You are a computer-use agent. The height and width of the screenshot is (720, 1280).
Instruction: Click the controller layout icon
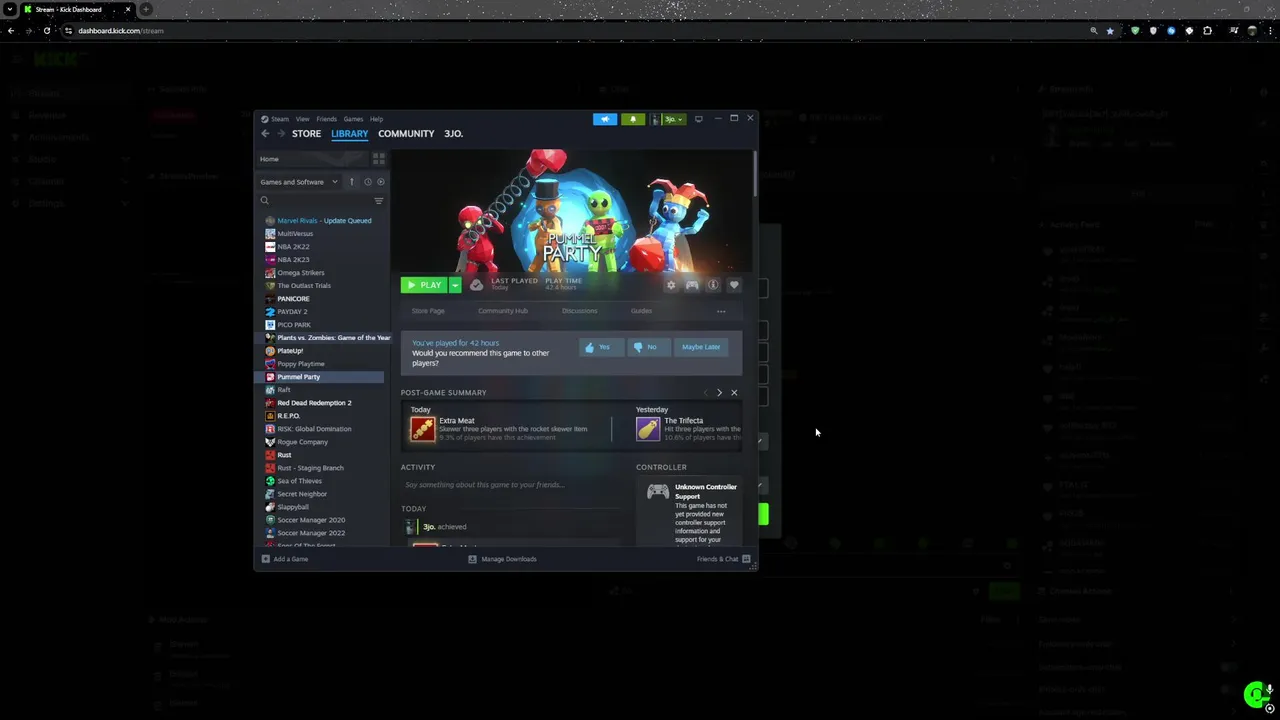[x=692, y=285]
